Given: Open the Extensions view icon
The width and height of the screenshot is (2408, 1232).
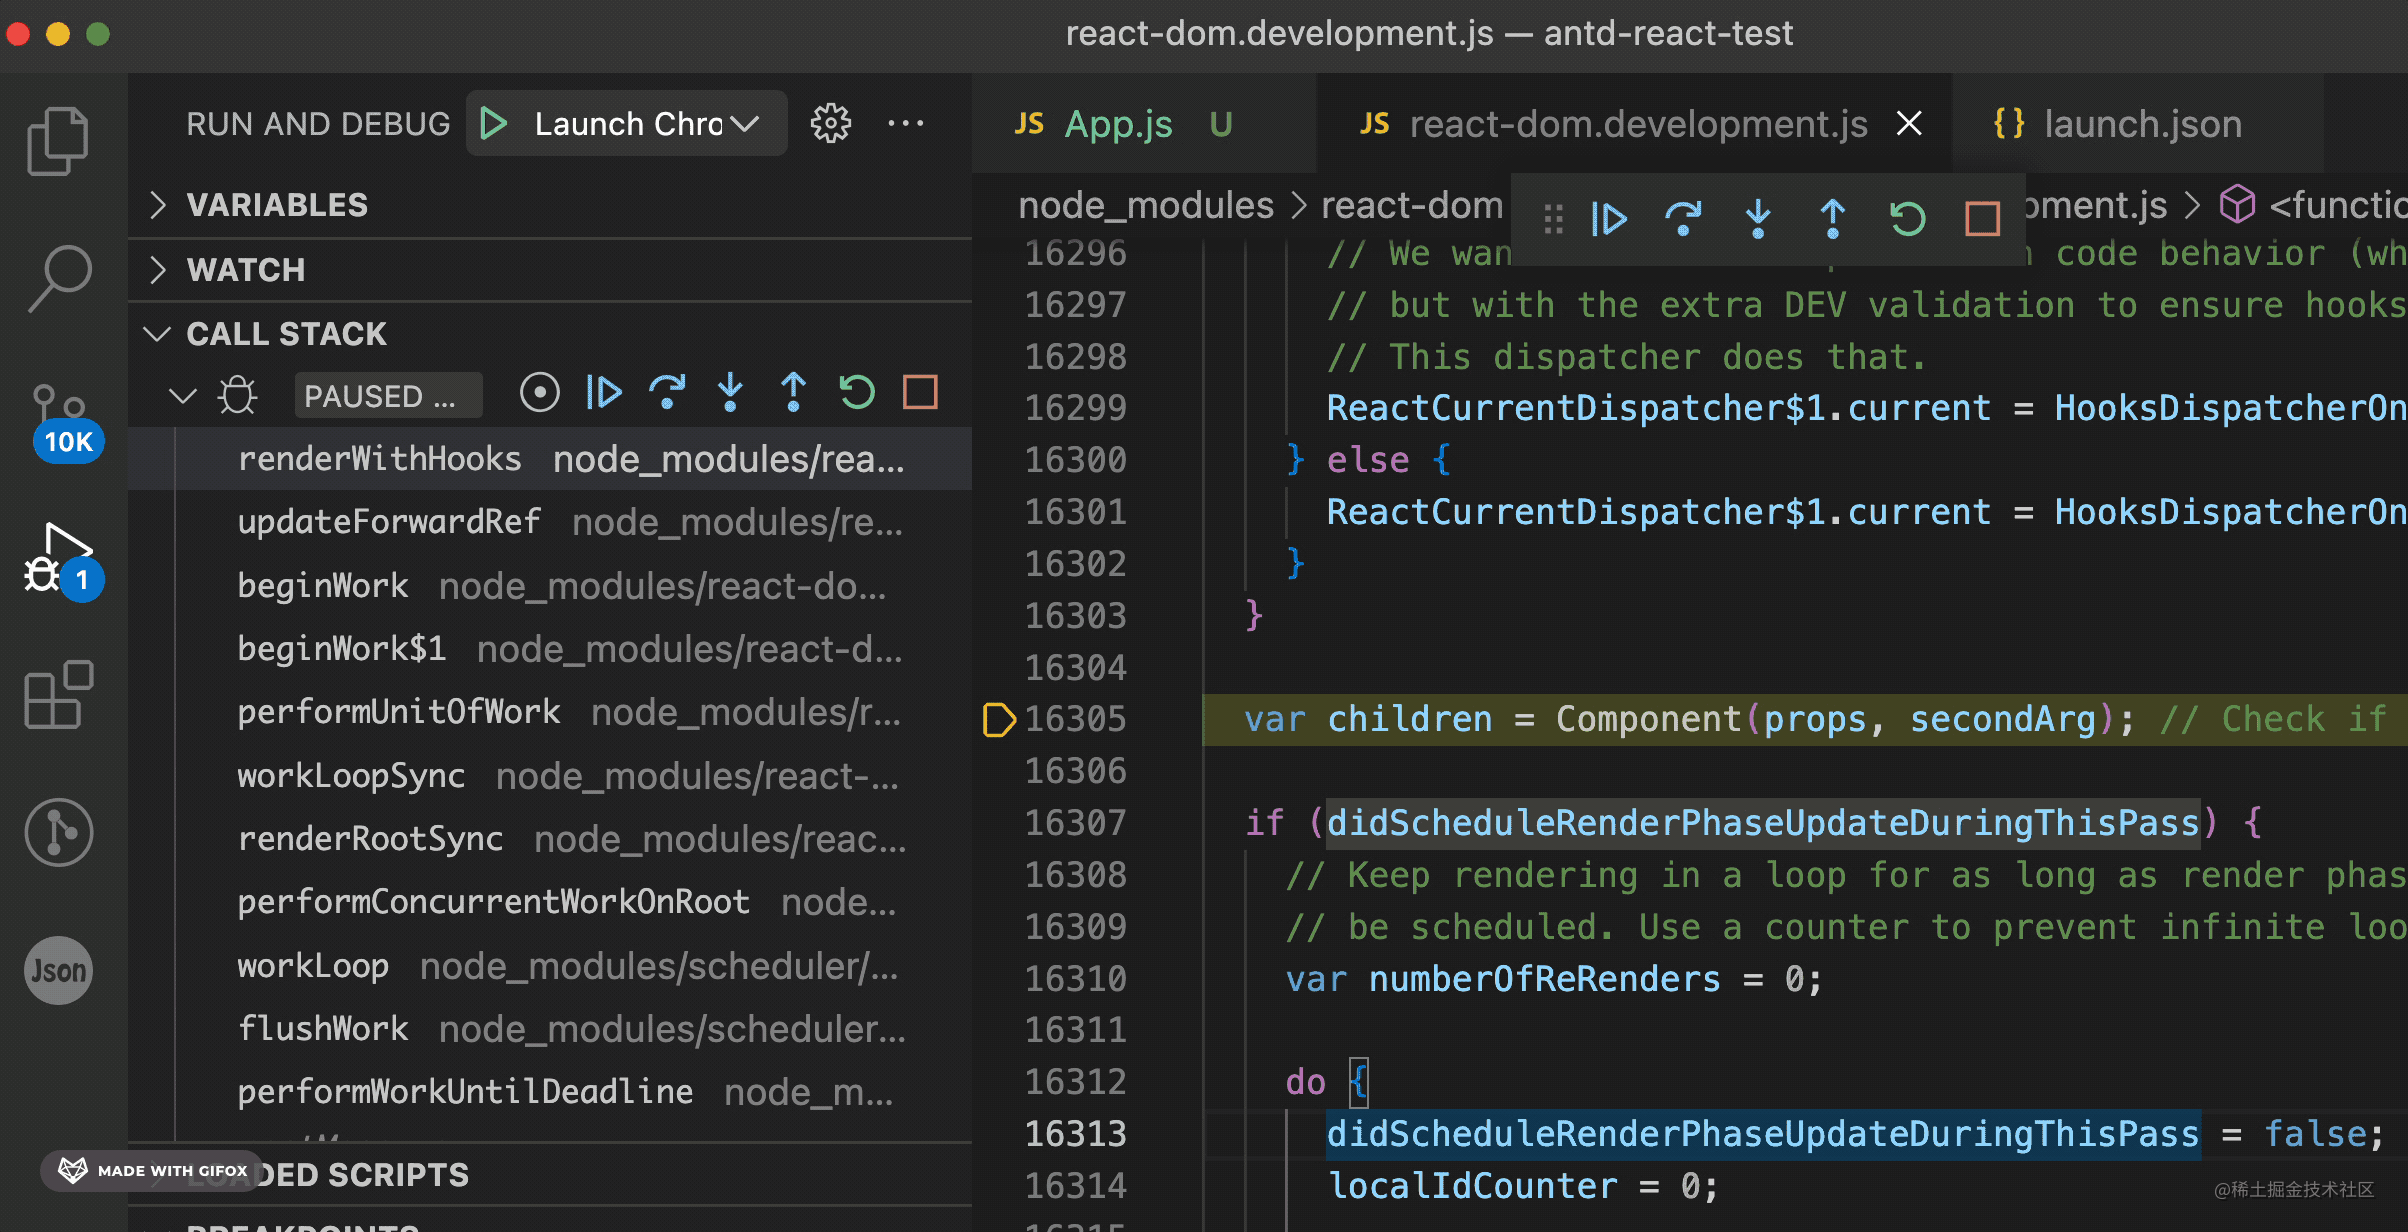Looking at the screenshot, I should pos(58,694).
